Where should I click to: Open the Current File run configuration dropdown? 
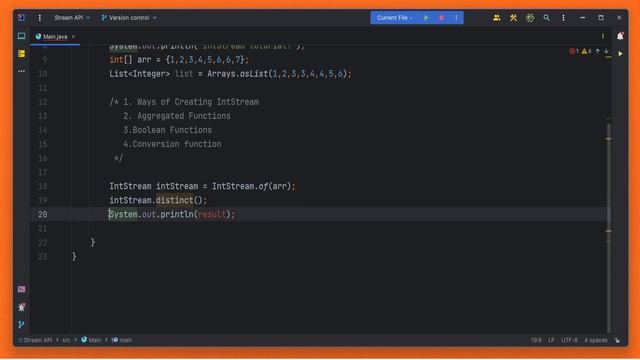point(394,18)
